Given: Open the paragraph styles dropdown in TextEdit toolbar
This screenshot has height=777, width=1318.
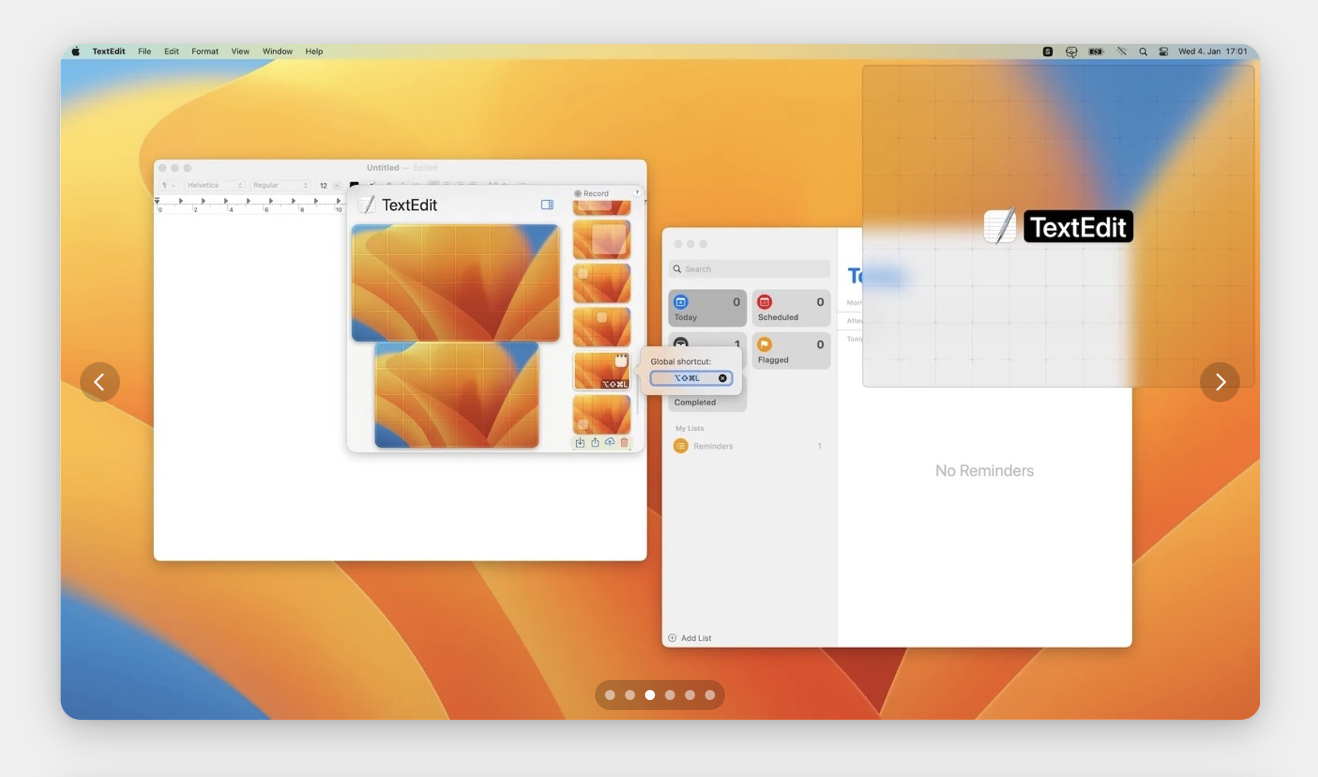Looking at the screenshot, I should (x=169, y=185).
